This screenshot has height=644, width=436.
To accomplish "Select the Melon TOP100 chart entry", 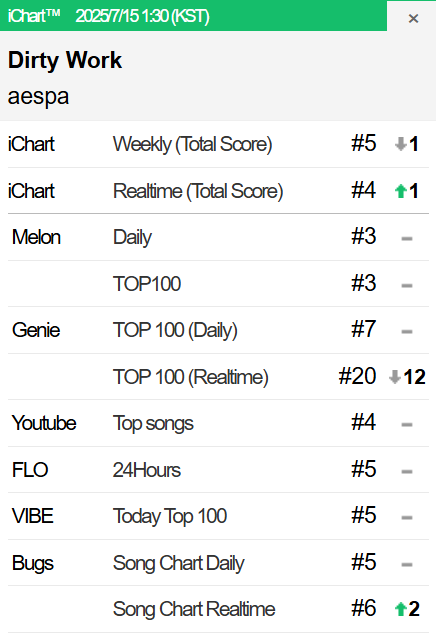I will click(218, 284).
